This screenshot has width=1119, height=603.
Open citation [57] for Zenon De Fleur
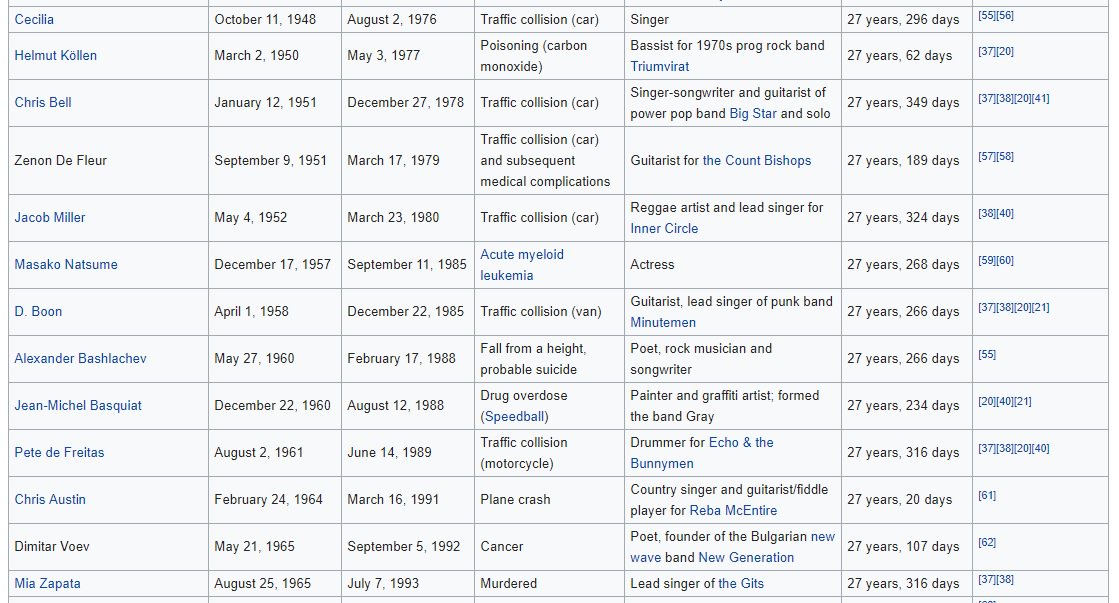tap(987, 156)
